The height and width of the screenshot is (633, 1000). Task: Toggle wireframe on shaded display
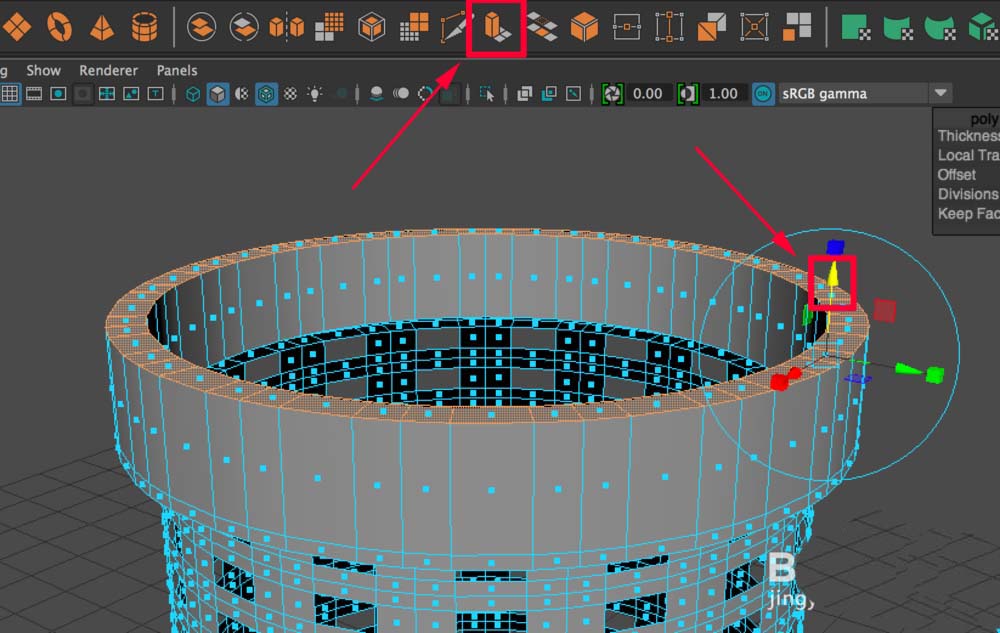[x=266, y=94]
